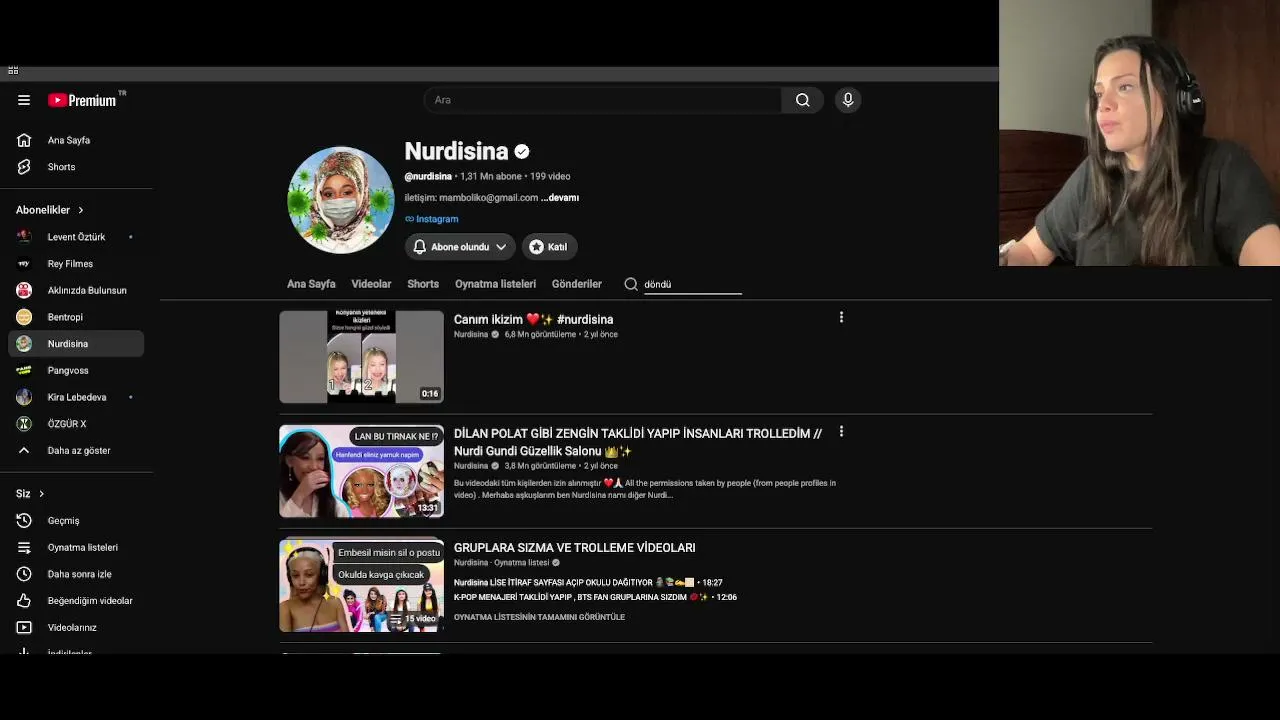This screenshot has width=1280, height=720.
Task: Open Kira Lebedeva subscription channel
Action: click(x=76, y=397)
